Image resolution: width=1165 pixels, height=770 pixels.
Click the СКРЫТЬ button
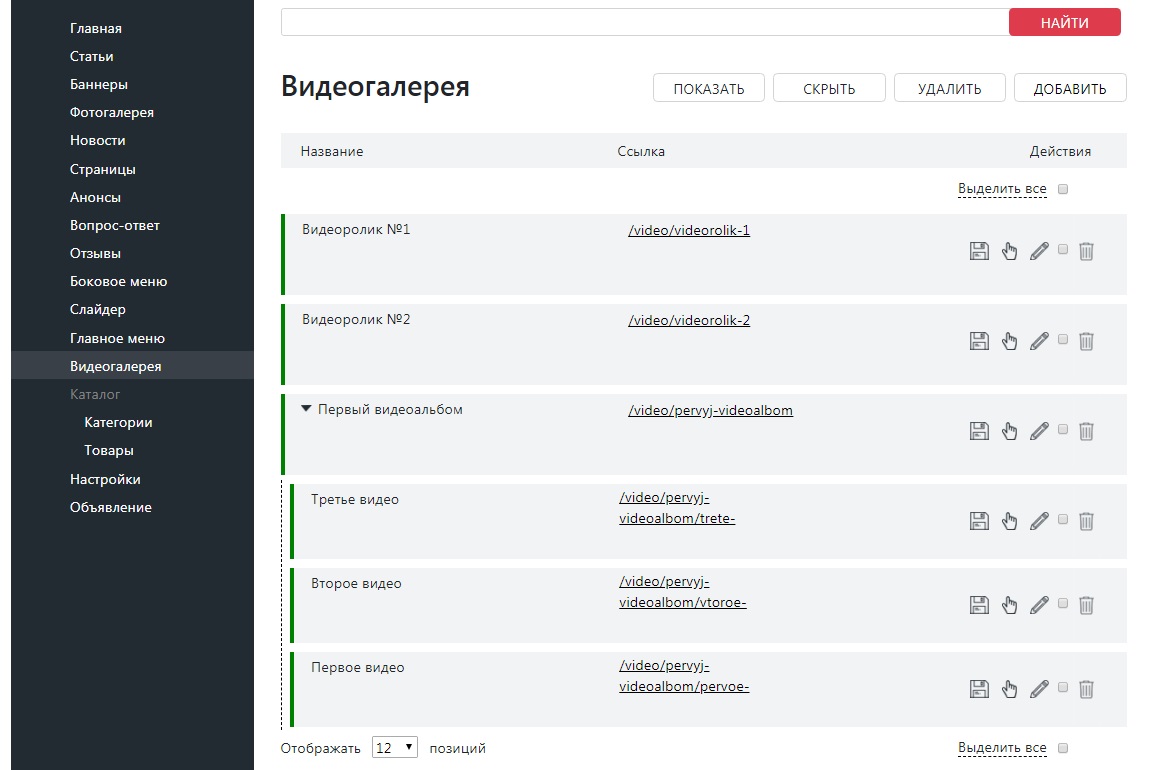829,88
